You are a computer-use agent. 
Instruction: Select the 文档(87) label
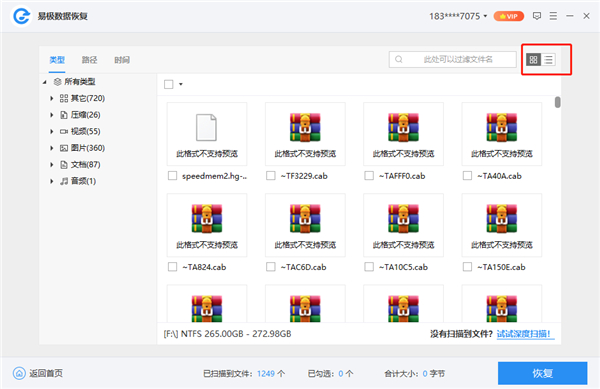click(x=85, y=164)
